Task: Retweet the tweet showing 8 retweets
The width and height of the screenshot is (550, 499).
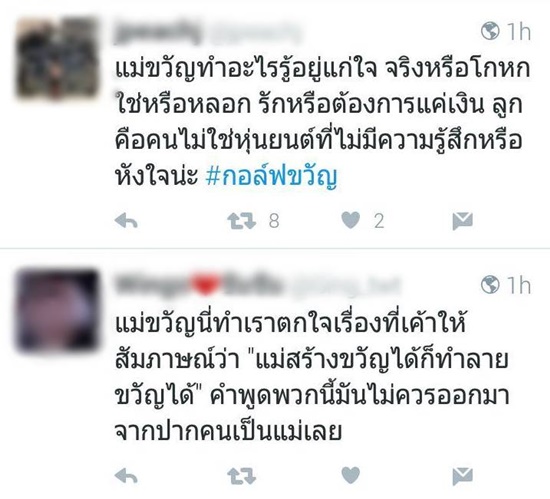Action: click(241, 221)
